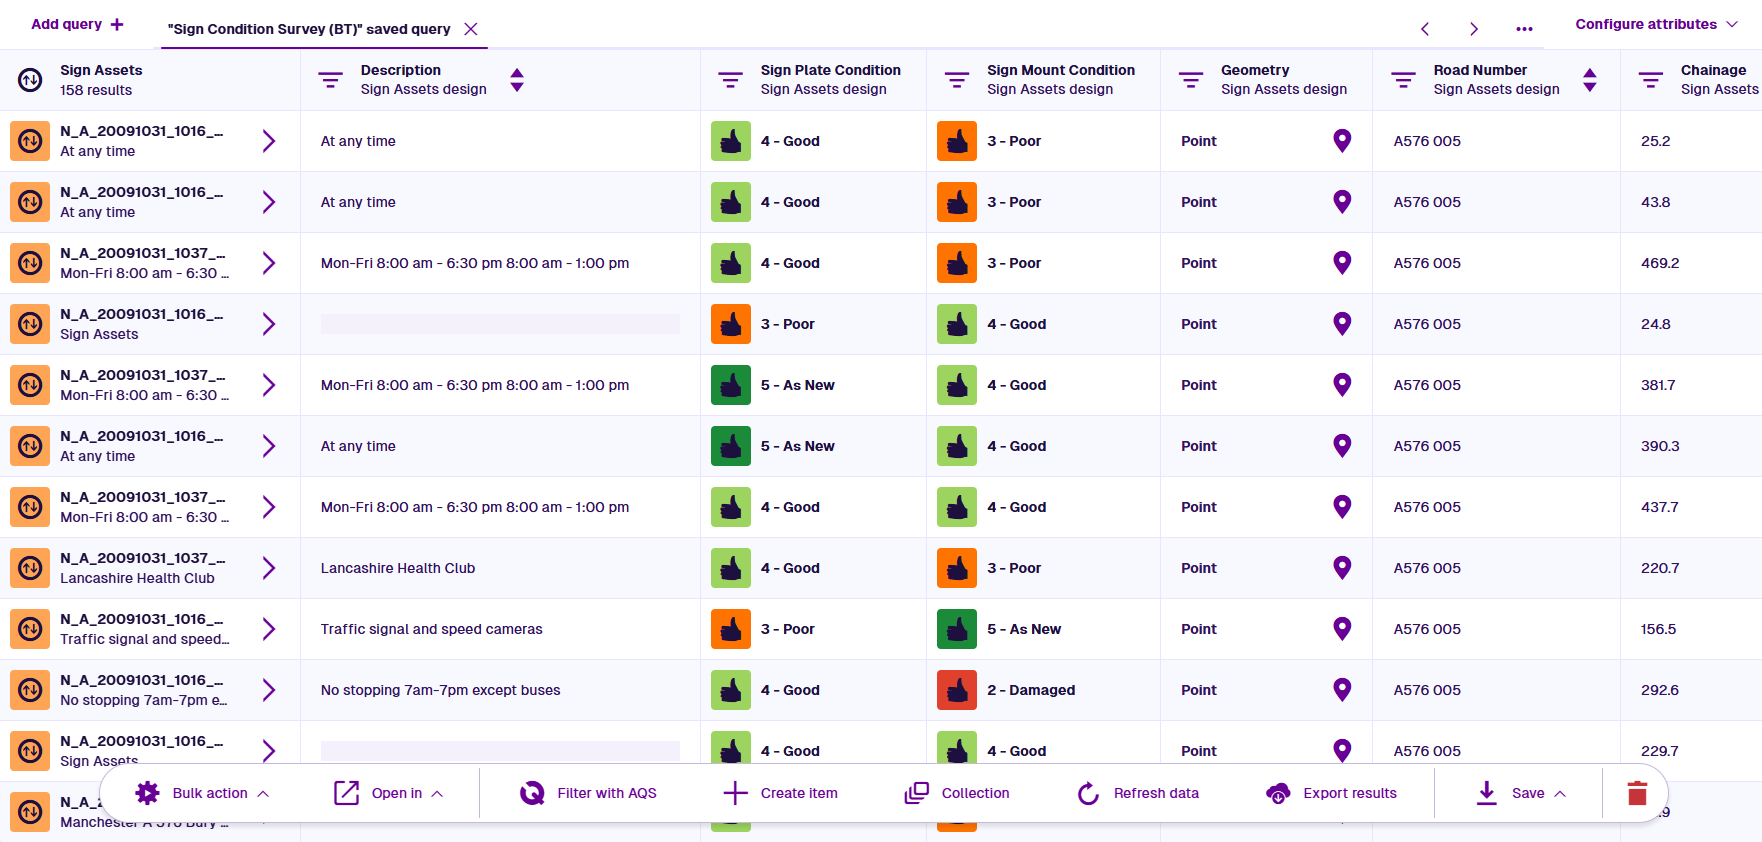Click filter icon on Sign Plate Condition column
Viewport: 1762px width, 842px height.
click(730, 80)
